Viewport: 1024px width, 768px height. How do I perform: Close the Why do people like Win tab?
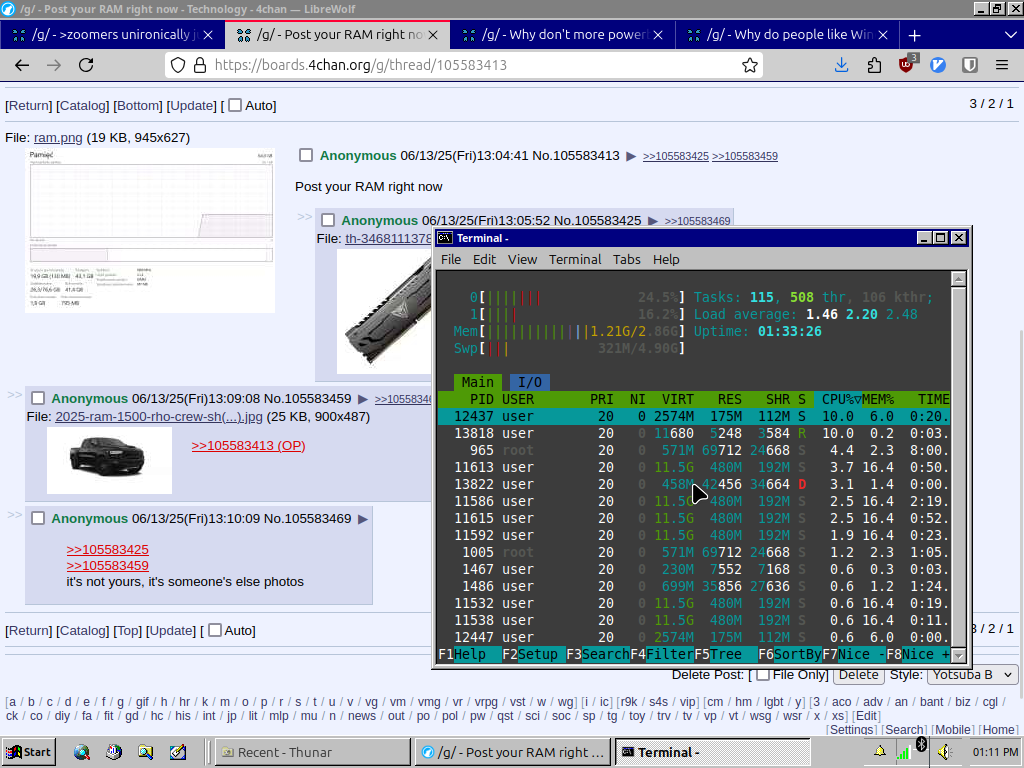pyautogui.click(x=883, y=35)
